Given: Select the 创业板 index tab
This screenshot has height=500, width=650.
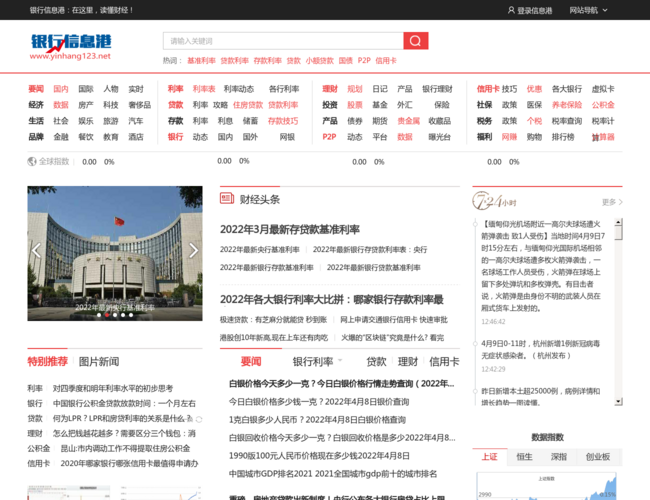Looking at the screenshot, I should [x=597, y=456].
